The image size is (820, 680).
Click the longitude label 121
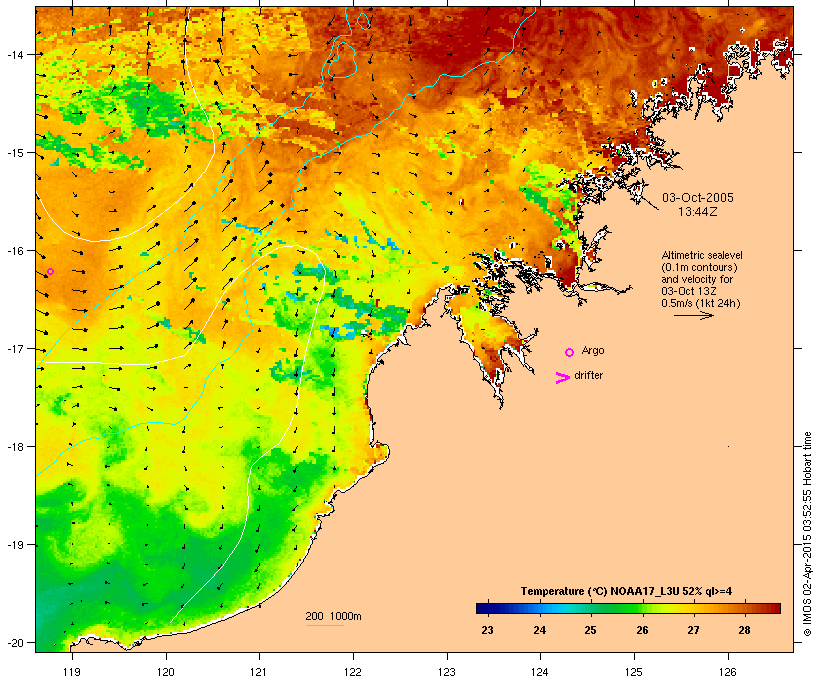click(x=259, y=672)
